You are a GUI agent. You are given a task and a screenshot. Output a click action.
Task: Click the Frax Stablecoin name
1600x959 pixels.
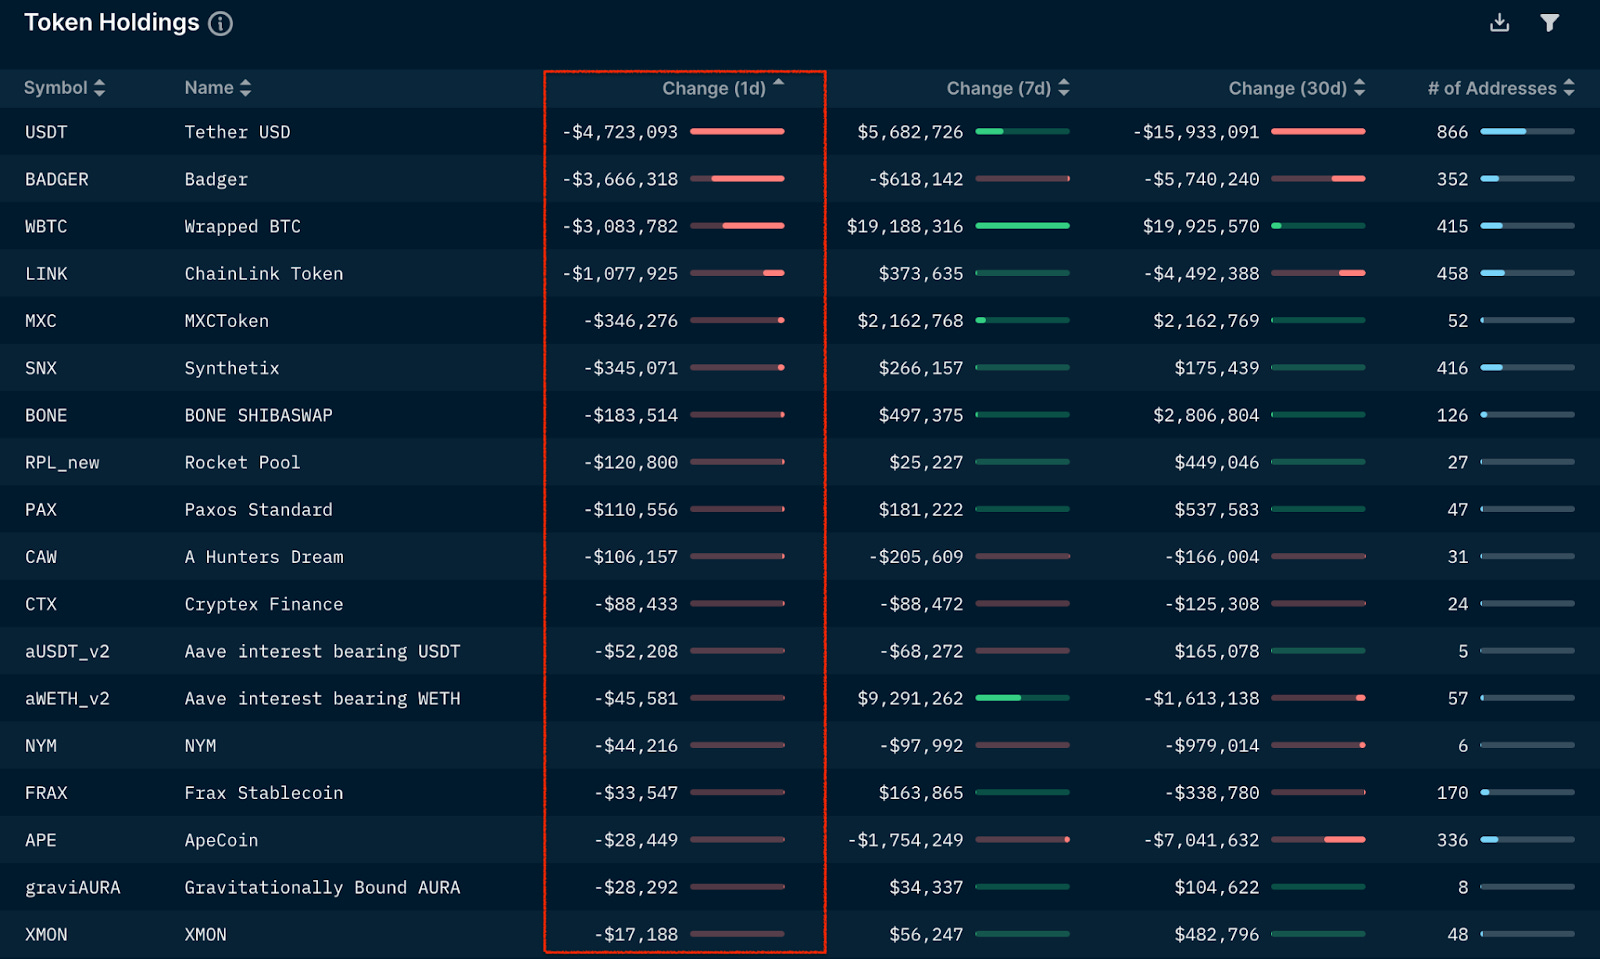click(264, 793)
